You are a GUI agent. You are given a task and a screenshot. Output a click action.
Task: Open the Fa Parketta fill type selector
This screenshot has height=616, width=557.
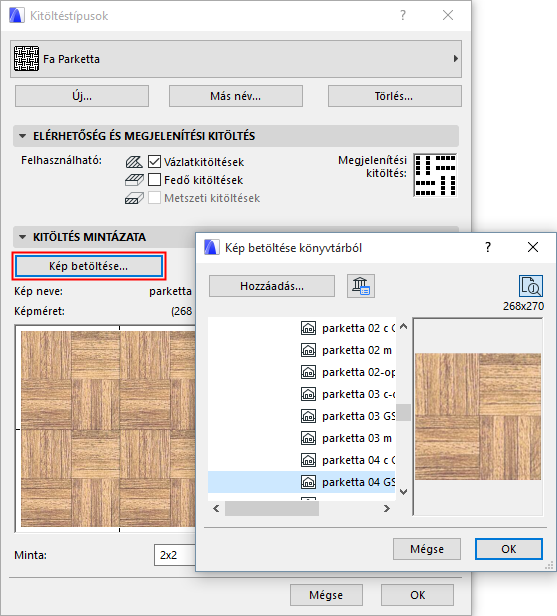click(x=236, y=59)
